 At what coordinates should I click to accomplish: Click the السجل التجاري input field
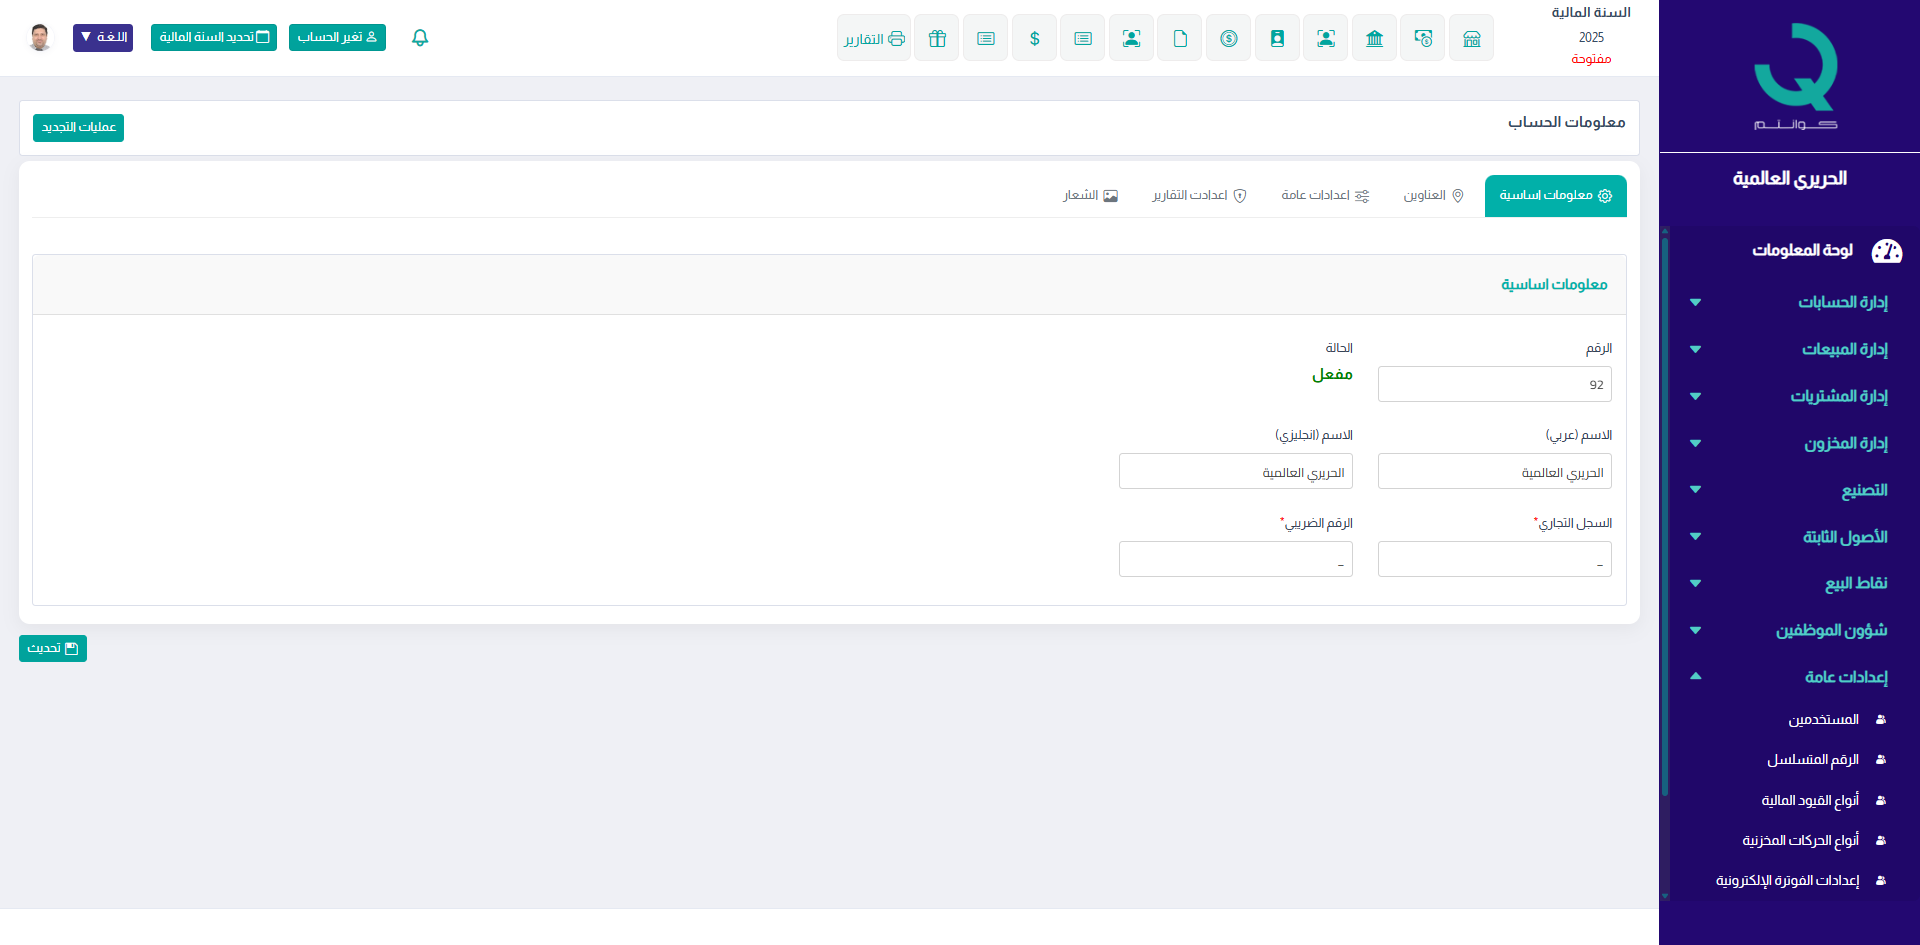click(x=1494, y=560)
